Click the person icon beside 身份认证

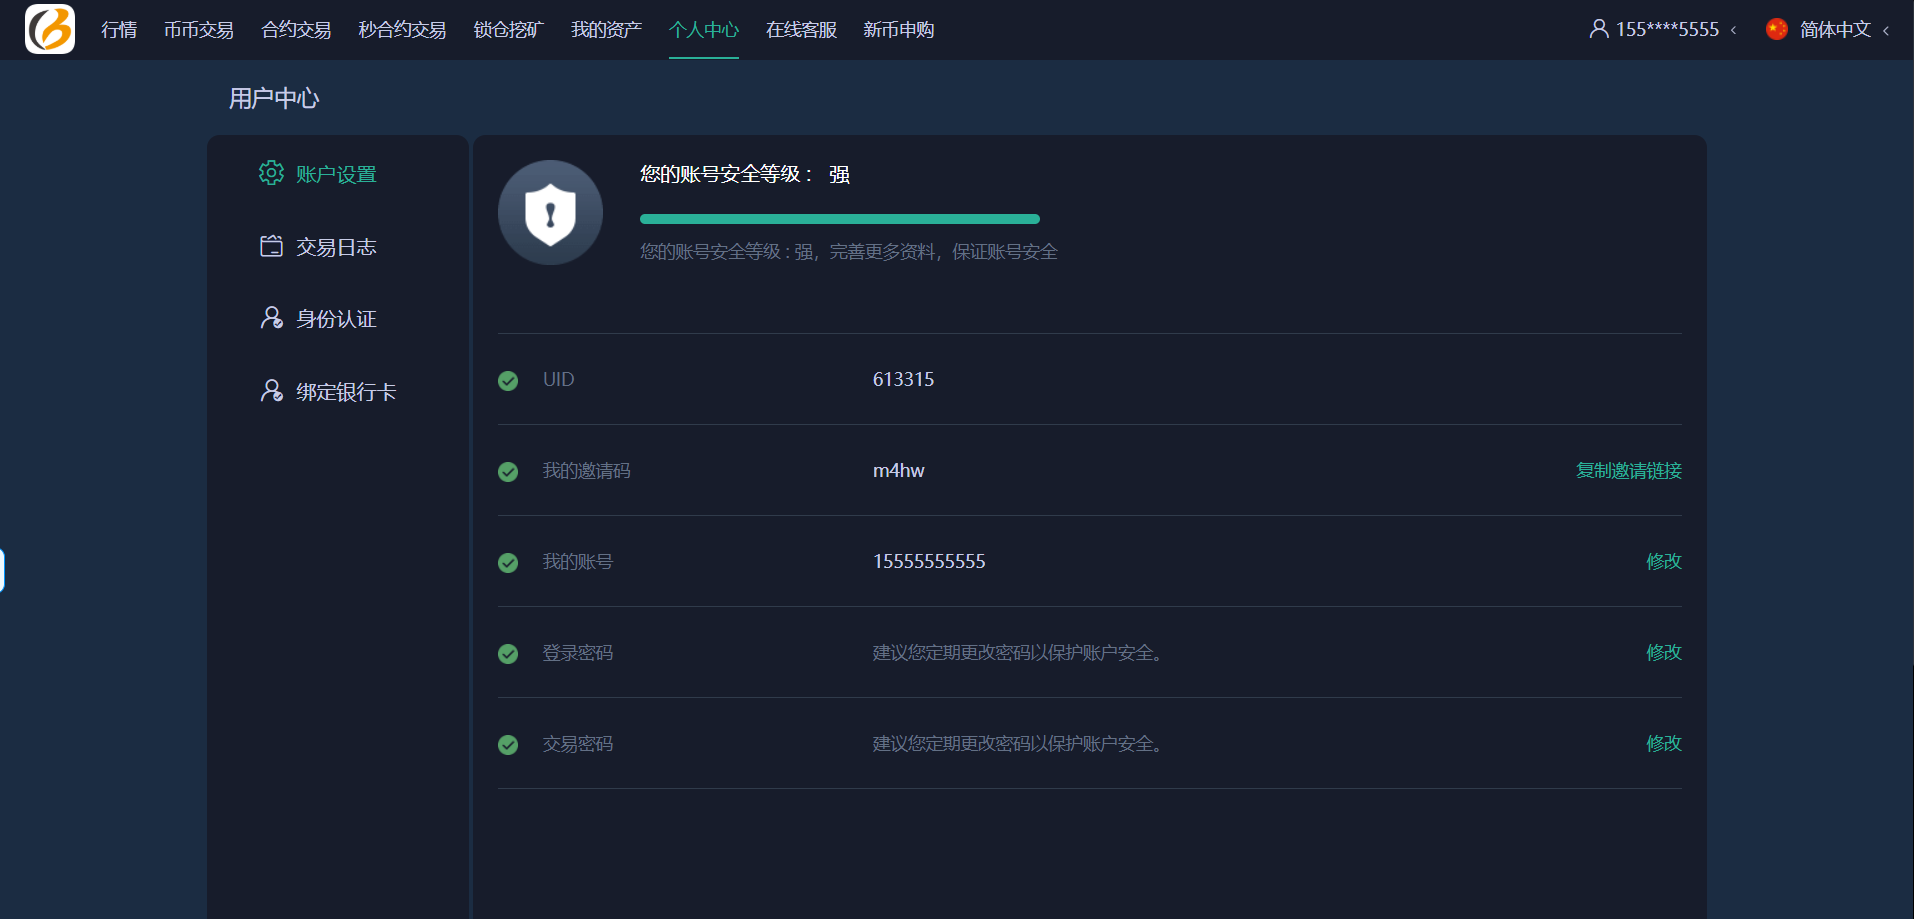(271, 318)
